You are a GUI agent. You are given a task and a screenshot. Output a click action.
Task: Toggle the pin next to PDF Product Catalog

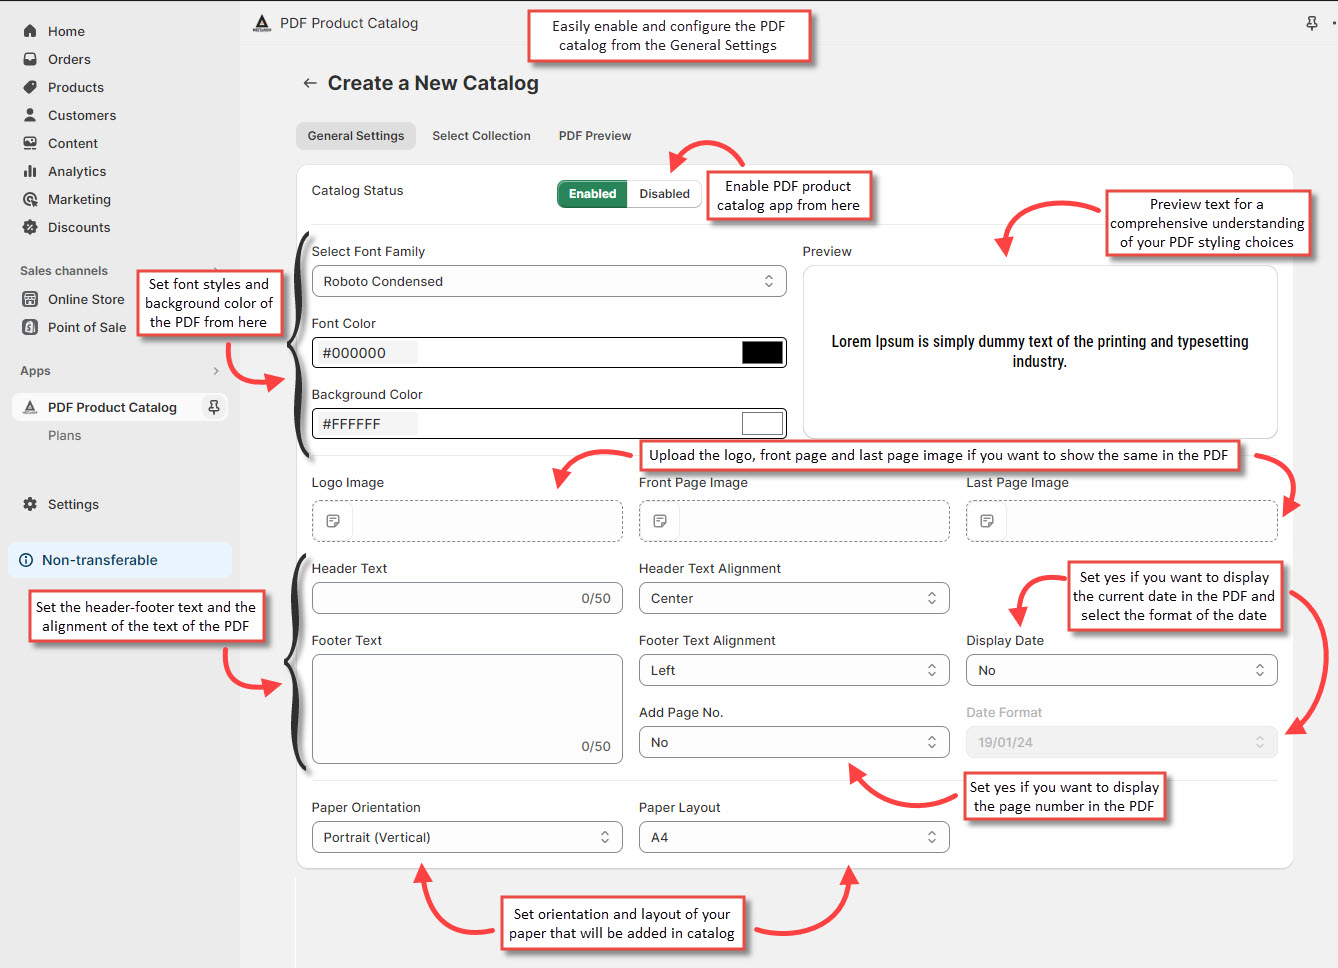coord(213,407)
